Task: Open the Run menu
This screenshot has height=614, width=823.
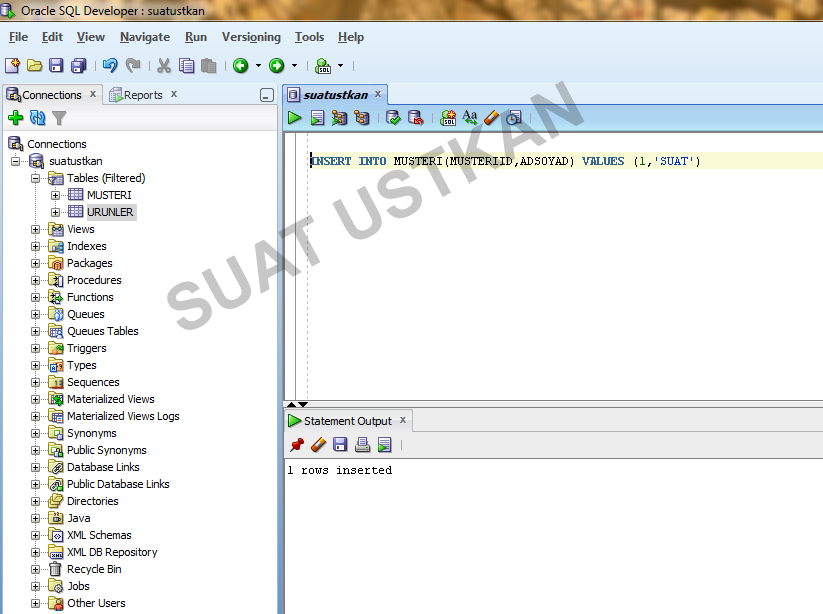Action: [x=196, y=37]
